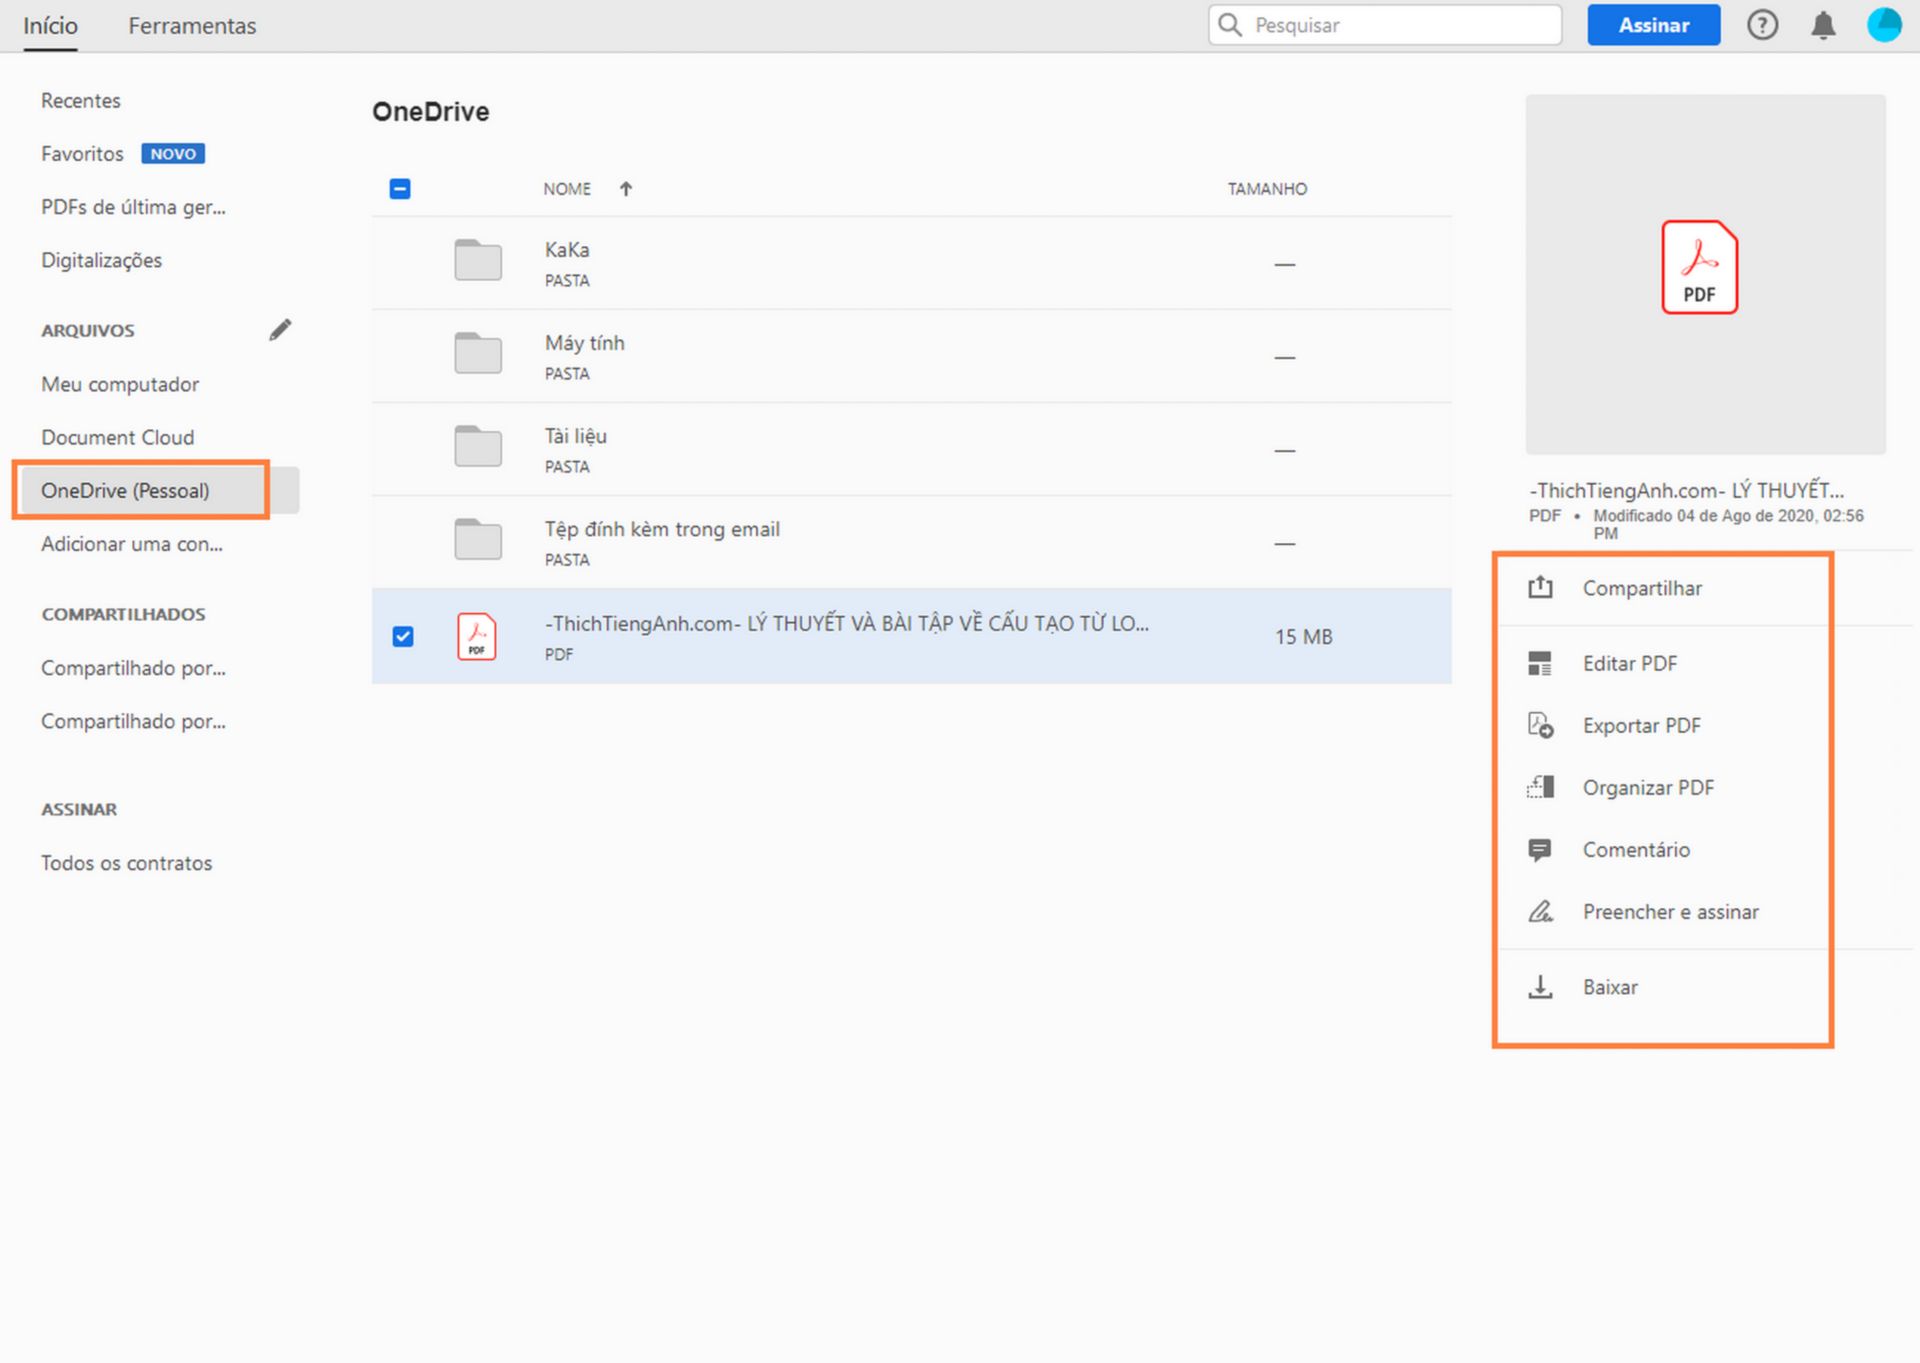Select the Editar PDF tool icon
Screen dimensions: 1920x1363
(1541, 663)
